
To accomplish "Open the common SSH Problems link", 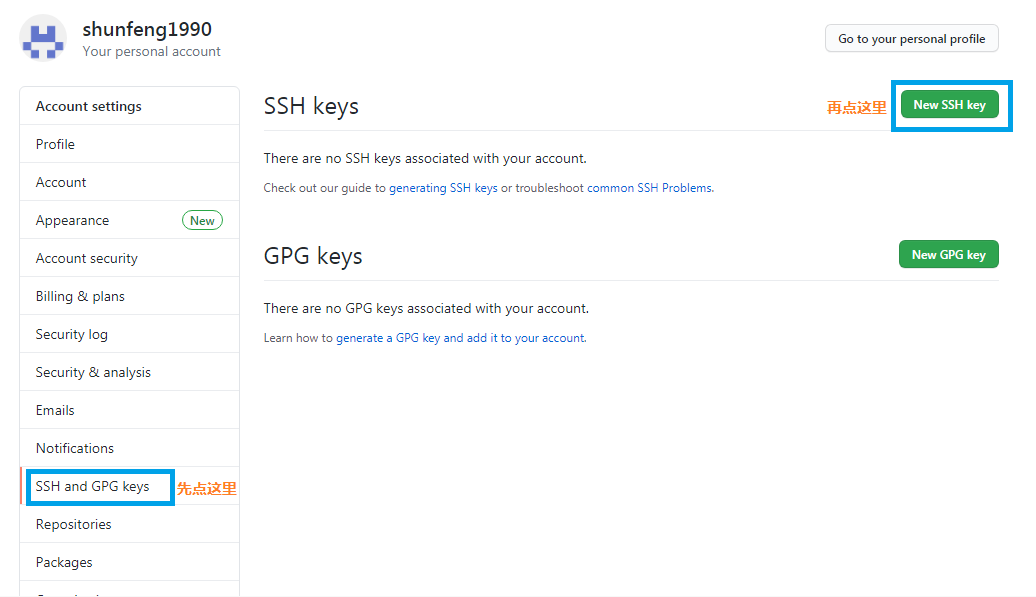I will point(649,188).
